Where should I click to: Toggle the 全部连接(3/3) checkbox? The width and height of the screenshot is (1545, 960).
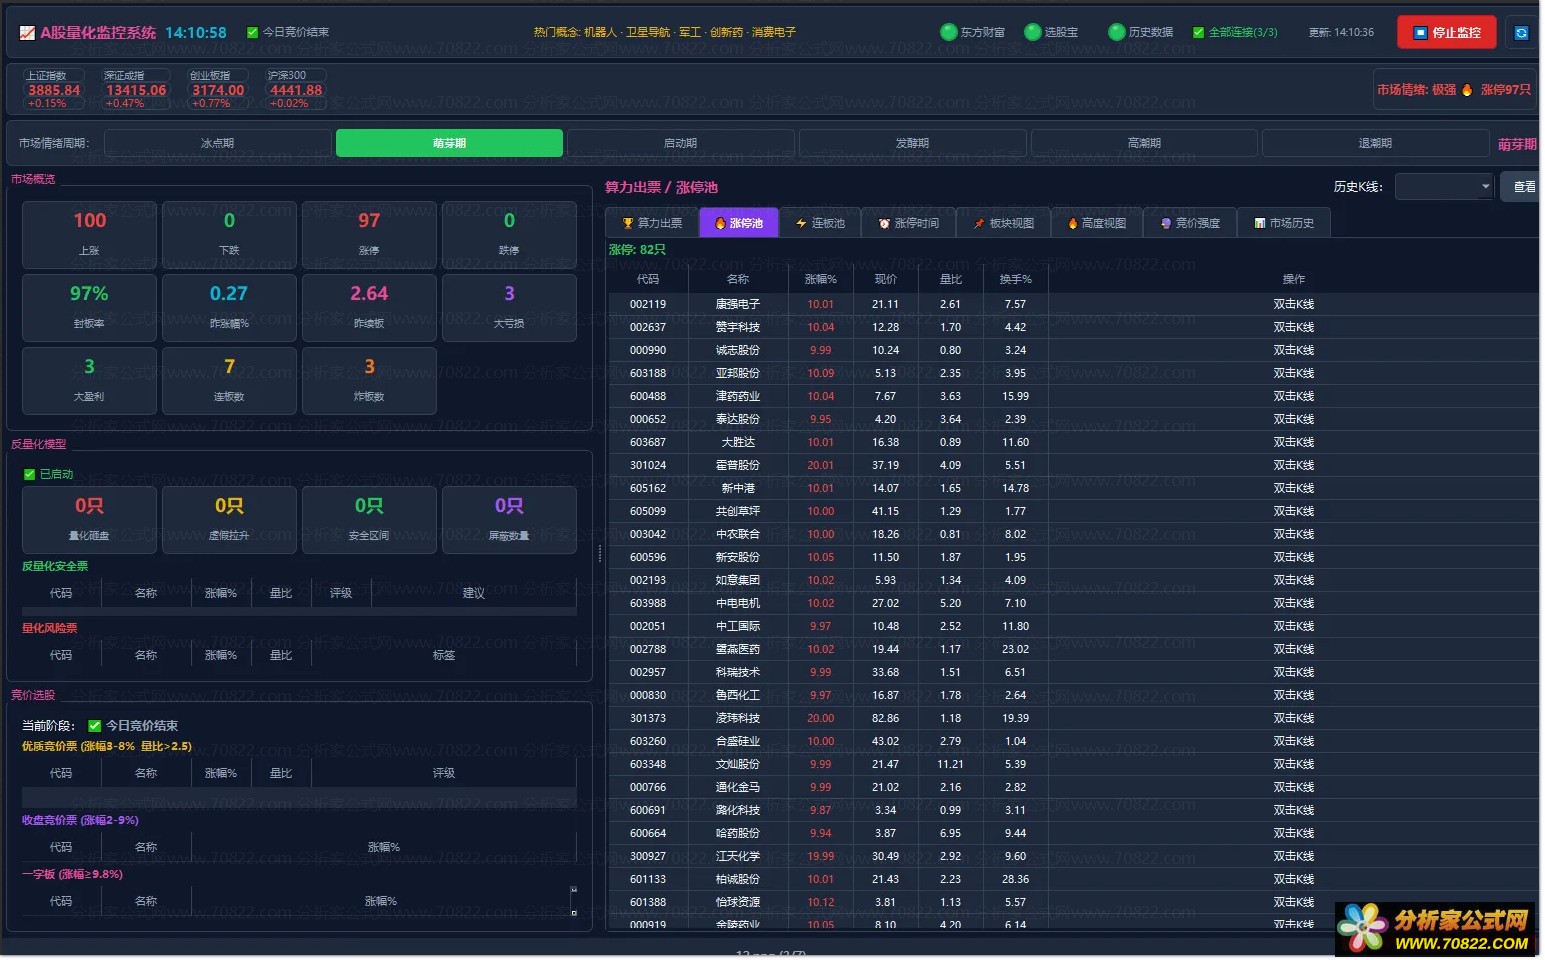[x=1198, y=32]
